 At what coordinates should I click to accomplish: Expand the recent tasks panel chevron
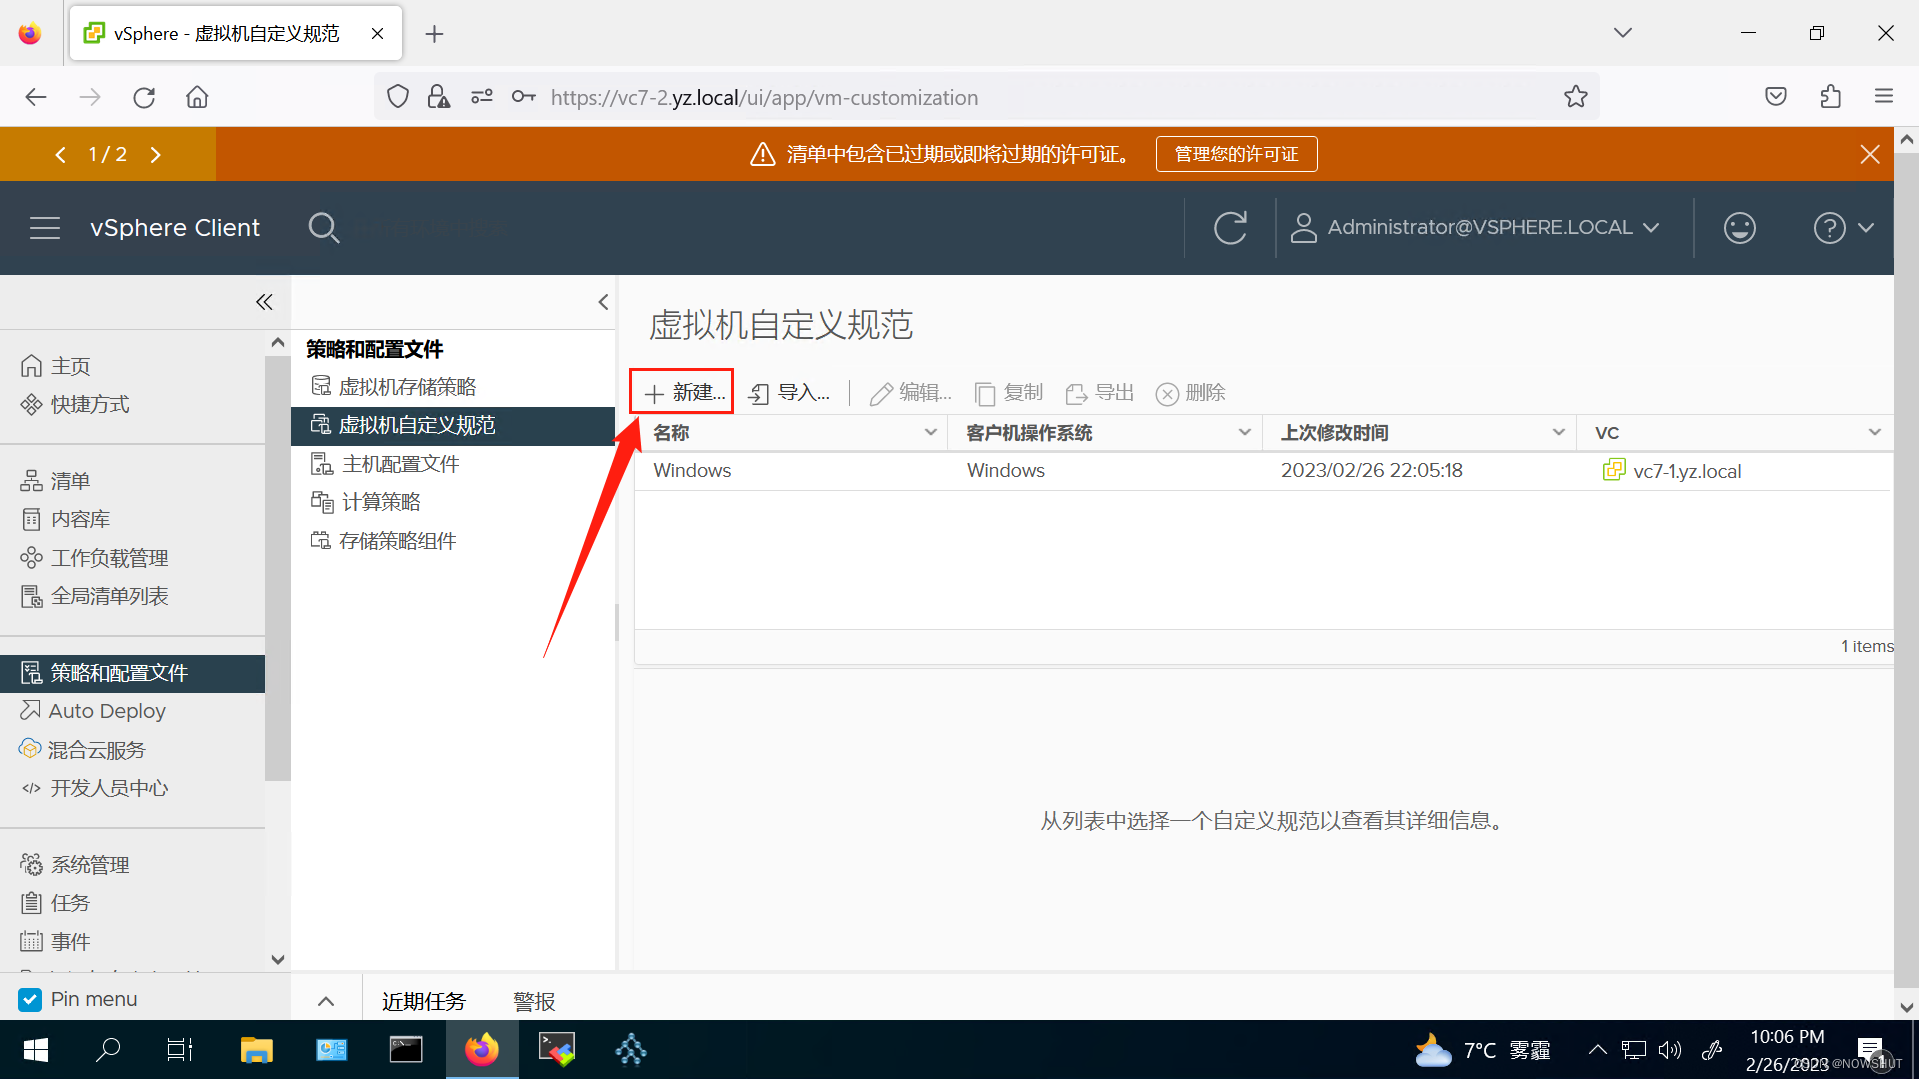point(326,1001)
